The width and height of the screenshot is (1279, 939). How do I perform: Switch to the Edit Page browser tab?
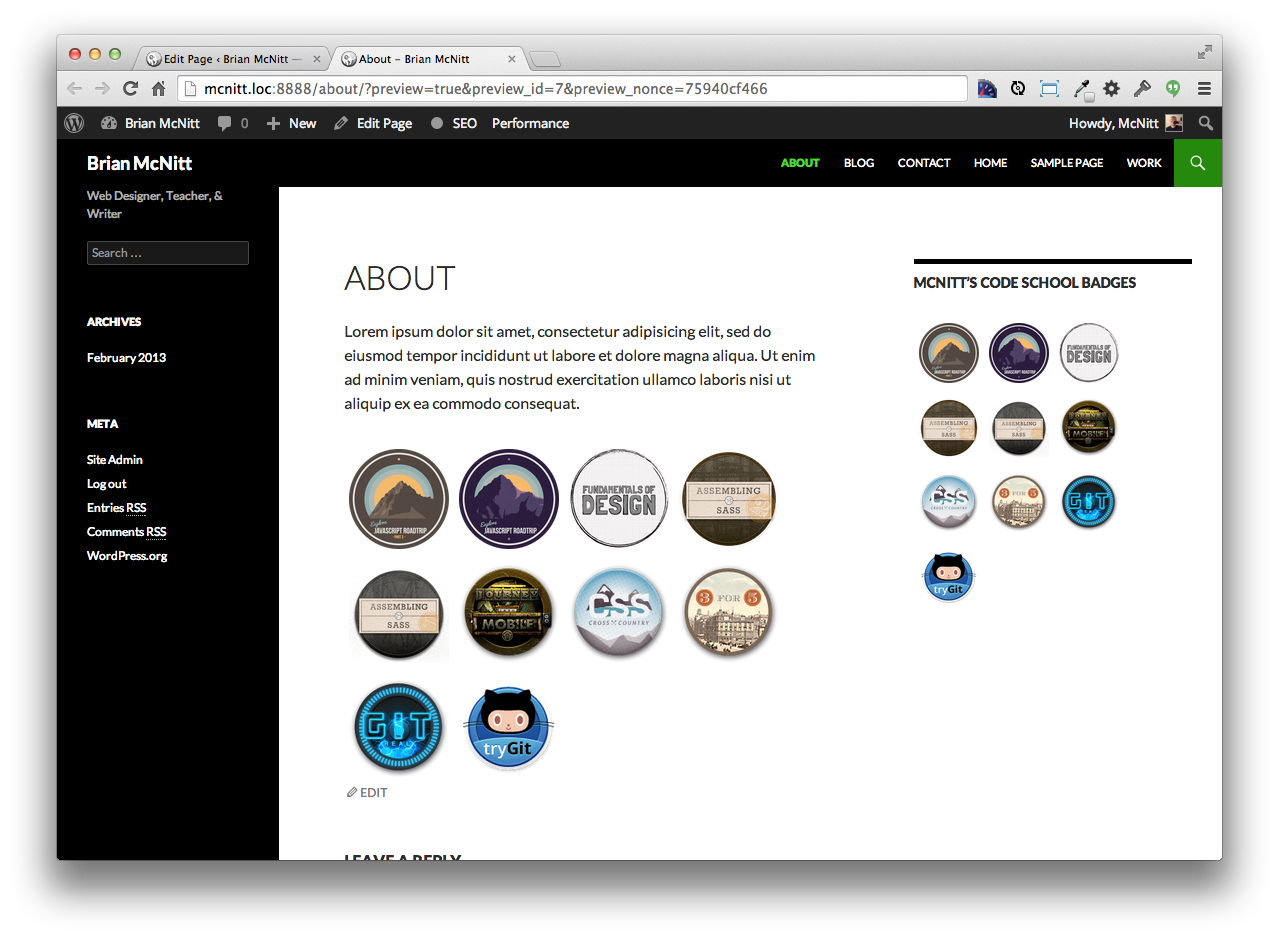click(x=232, y=59)
